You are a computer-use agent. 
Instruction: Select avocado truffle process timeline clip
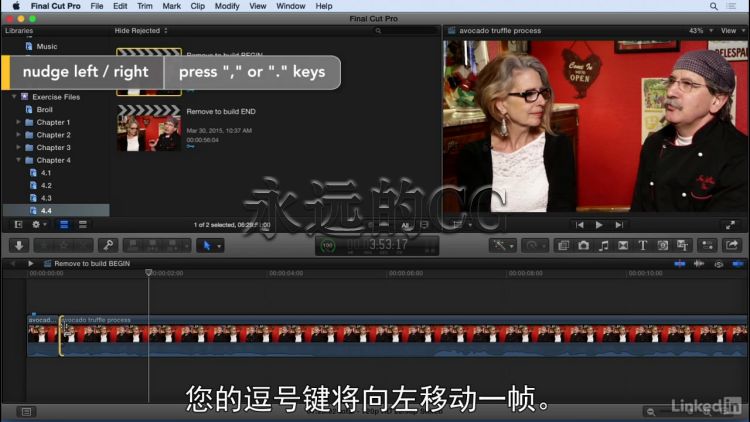403,335
